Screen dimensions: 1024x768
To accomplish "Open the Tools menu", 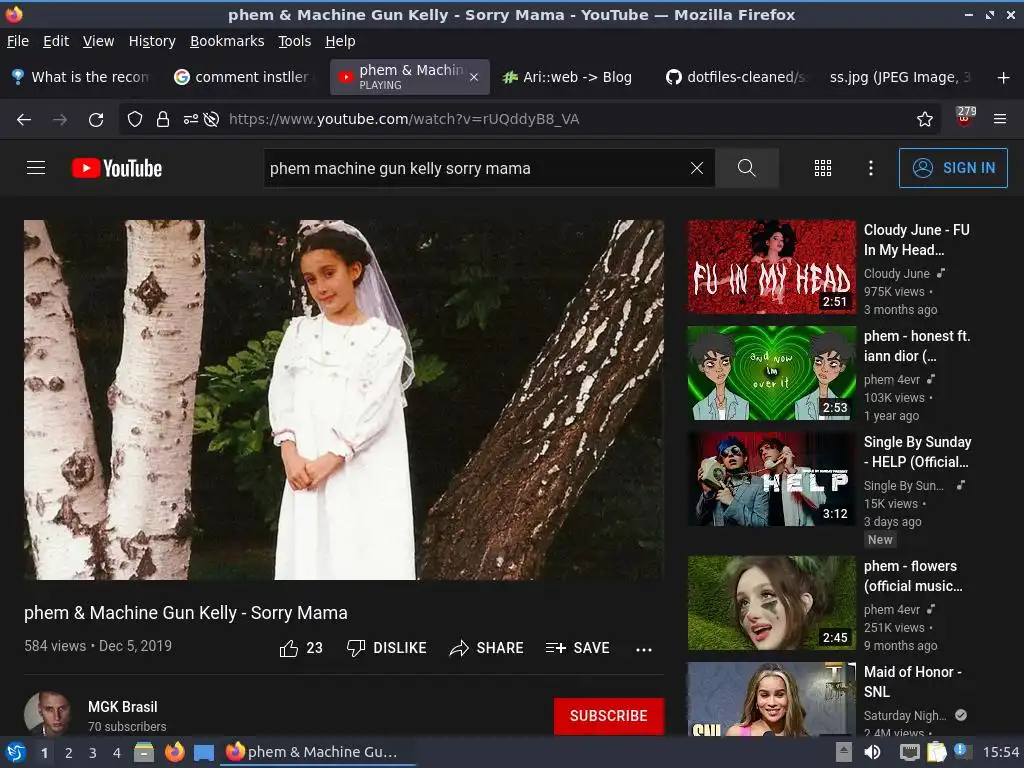I will [295, 41].
